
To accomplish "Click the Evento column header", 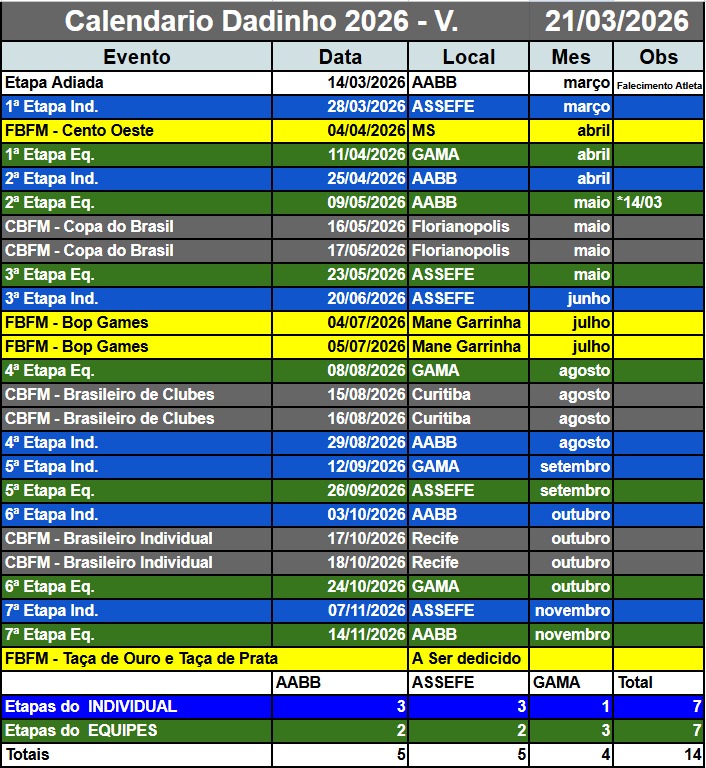I will coord(137,57).
